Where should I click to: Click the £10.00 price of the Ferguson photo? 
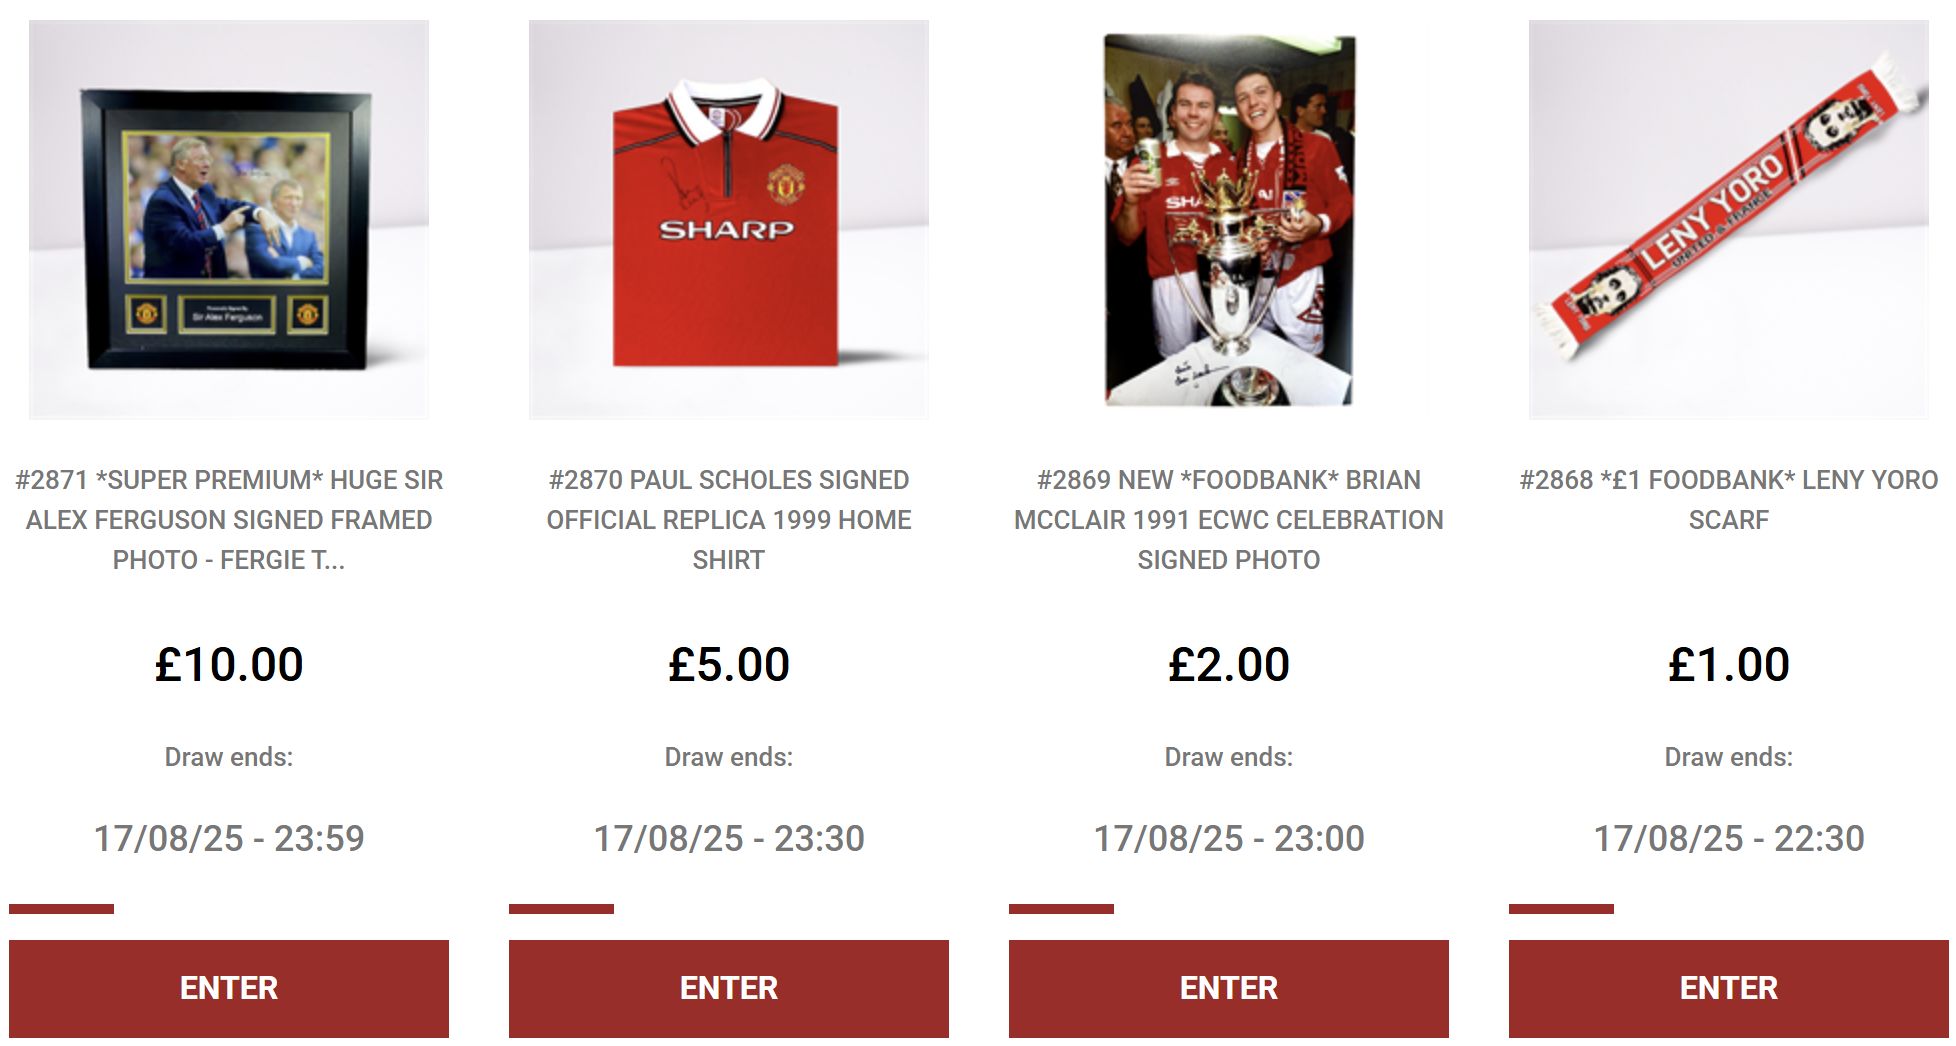229,664
